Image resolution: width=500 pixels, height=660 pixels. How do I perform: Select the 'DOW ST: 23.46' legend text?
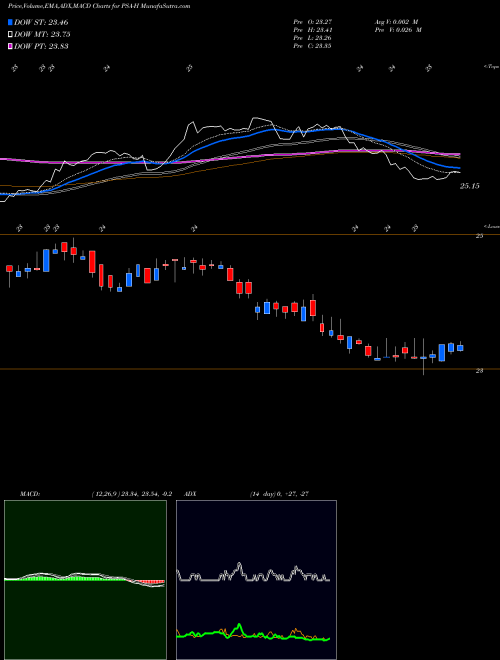coord(41,22)
